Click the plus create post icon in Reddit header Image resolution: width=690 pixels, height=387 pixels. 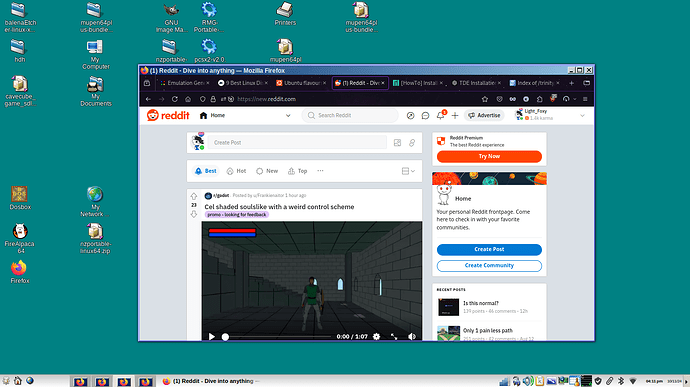(x=455, y=115)
